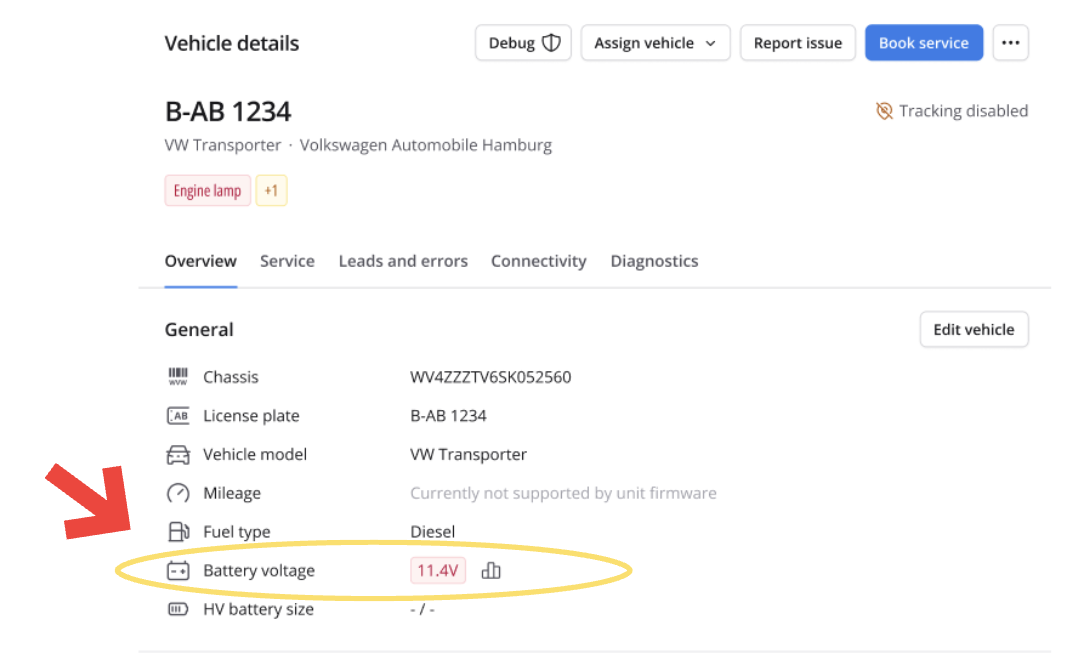Open the Leads and errors tab
Image resolution: width=1072 pixels, height=660 pixels.
point(403,261)
